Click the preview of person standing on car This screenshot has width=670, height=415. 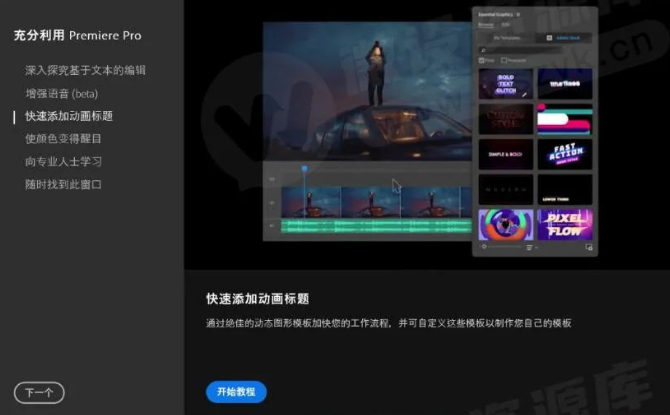pyautogui.click(x=367, y=91)
